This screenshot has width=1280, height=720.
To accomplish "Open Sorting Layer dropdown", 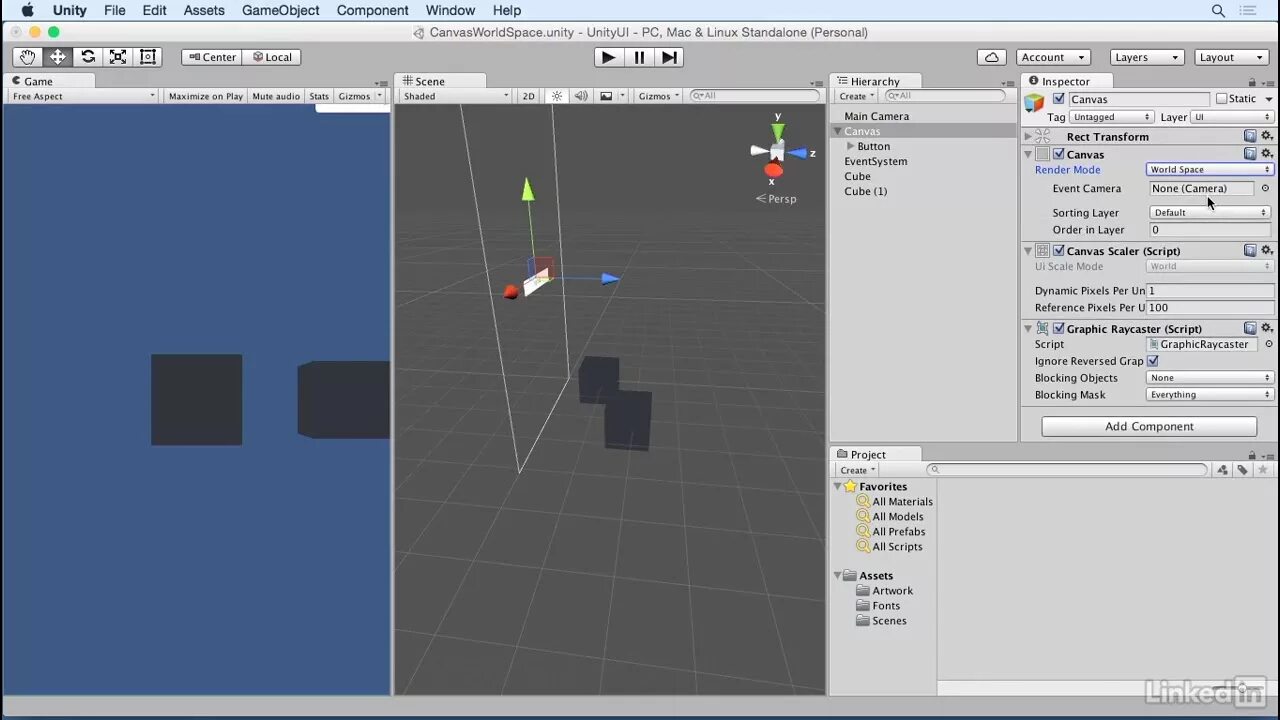I will tap(1209, 212).
